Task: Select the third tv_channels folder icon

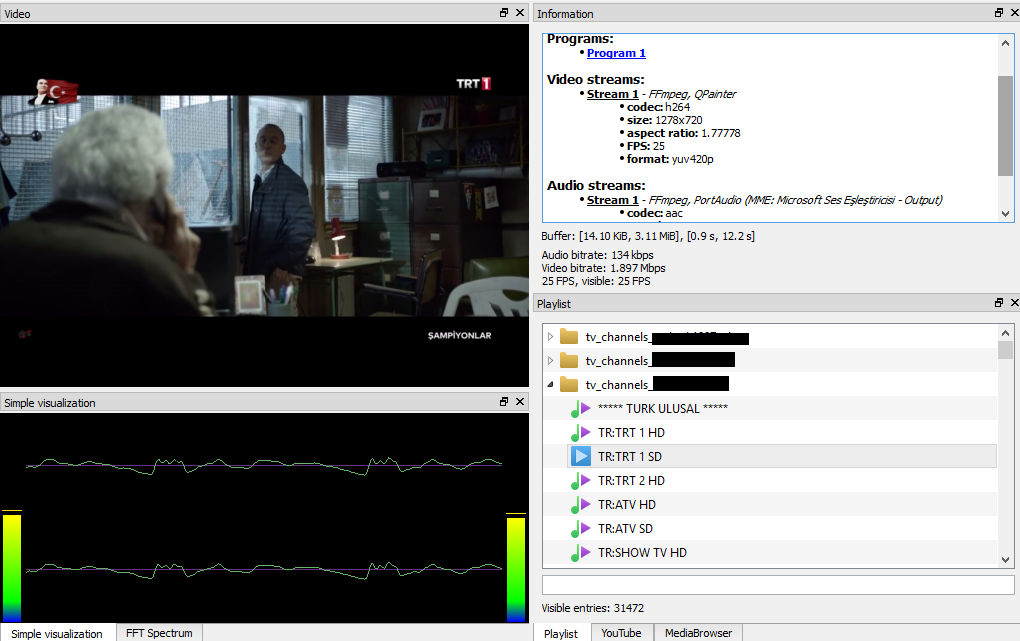Action: [x=569, y=385]
